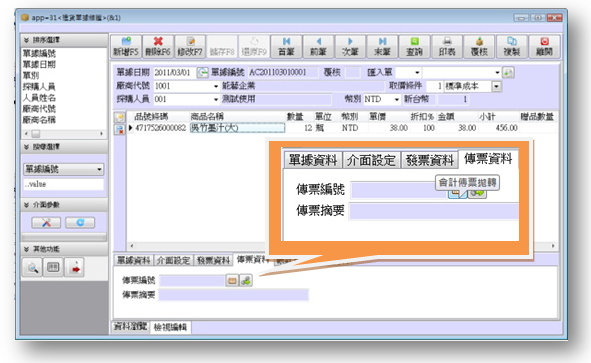Open the 查詢 query tool
This screenshot has height=363, width=591.
click(x=414, y=47)
